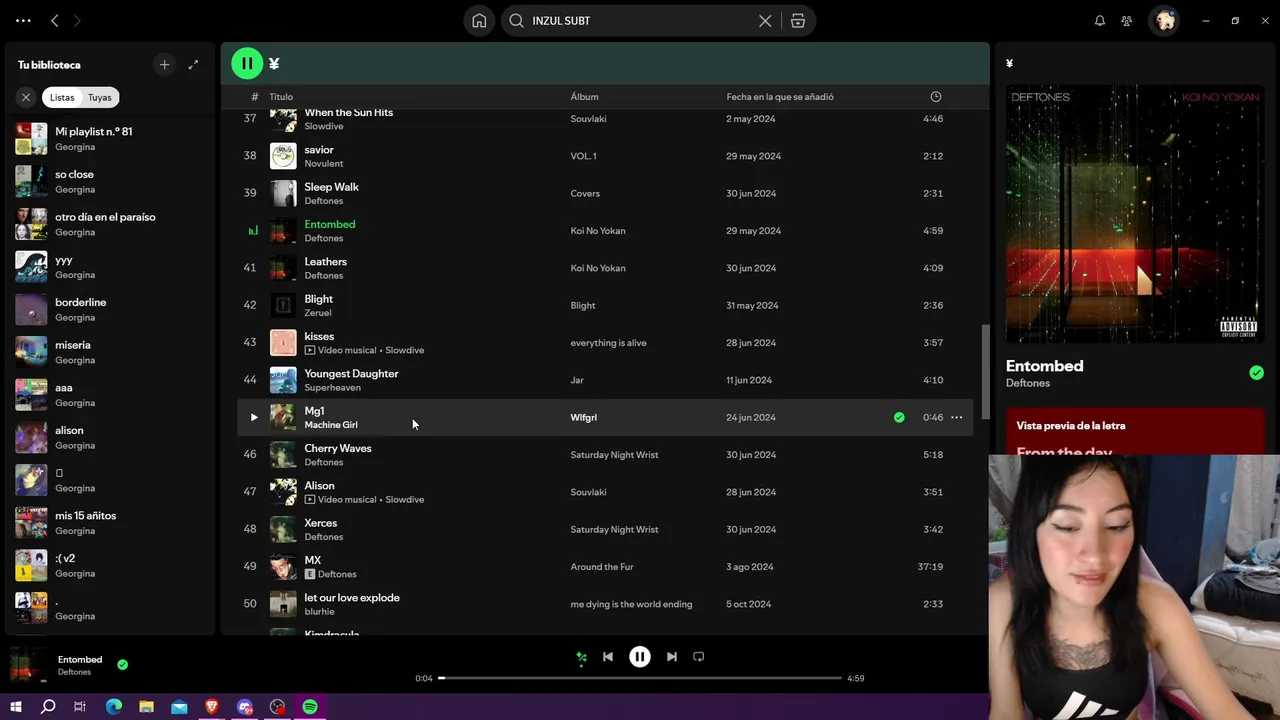Image resolution: width=1280 pixels, height=720 pixels.
Task: Create a new playlist with the plus icon
Action: (164, 65)
